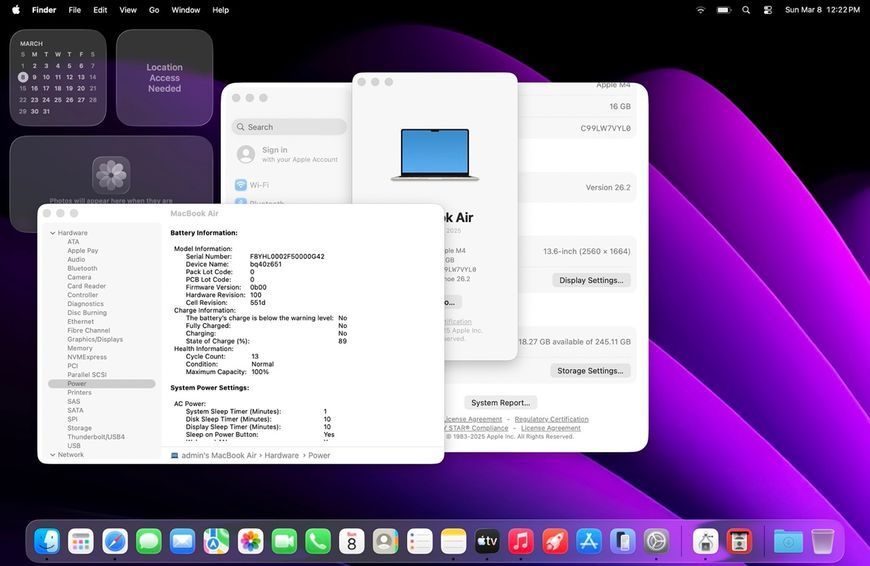This screenshot has height=566, width=870.
Task: Select NVMExpress in sidebar
Action: coord(87,357)
